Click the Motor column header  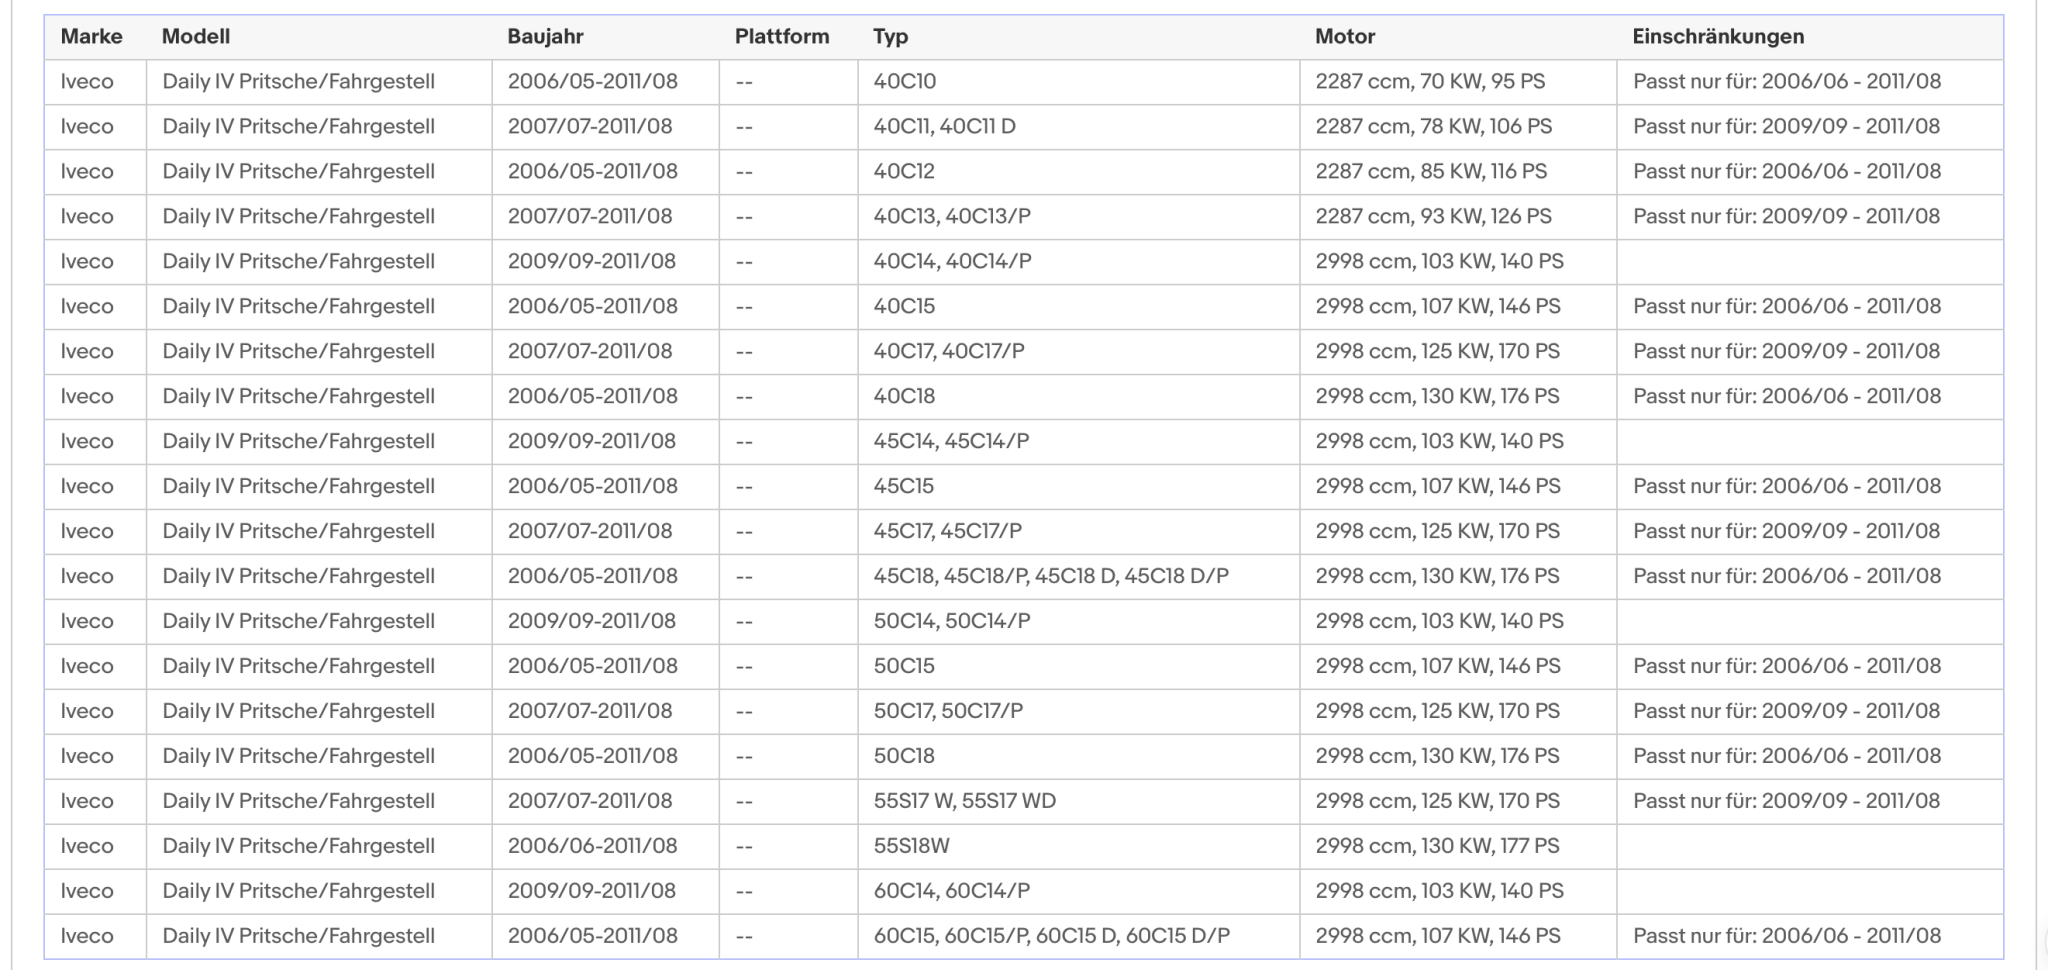coord(1345,37)
